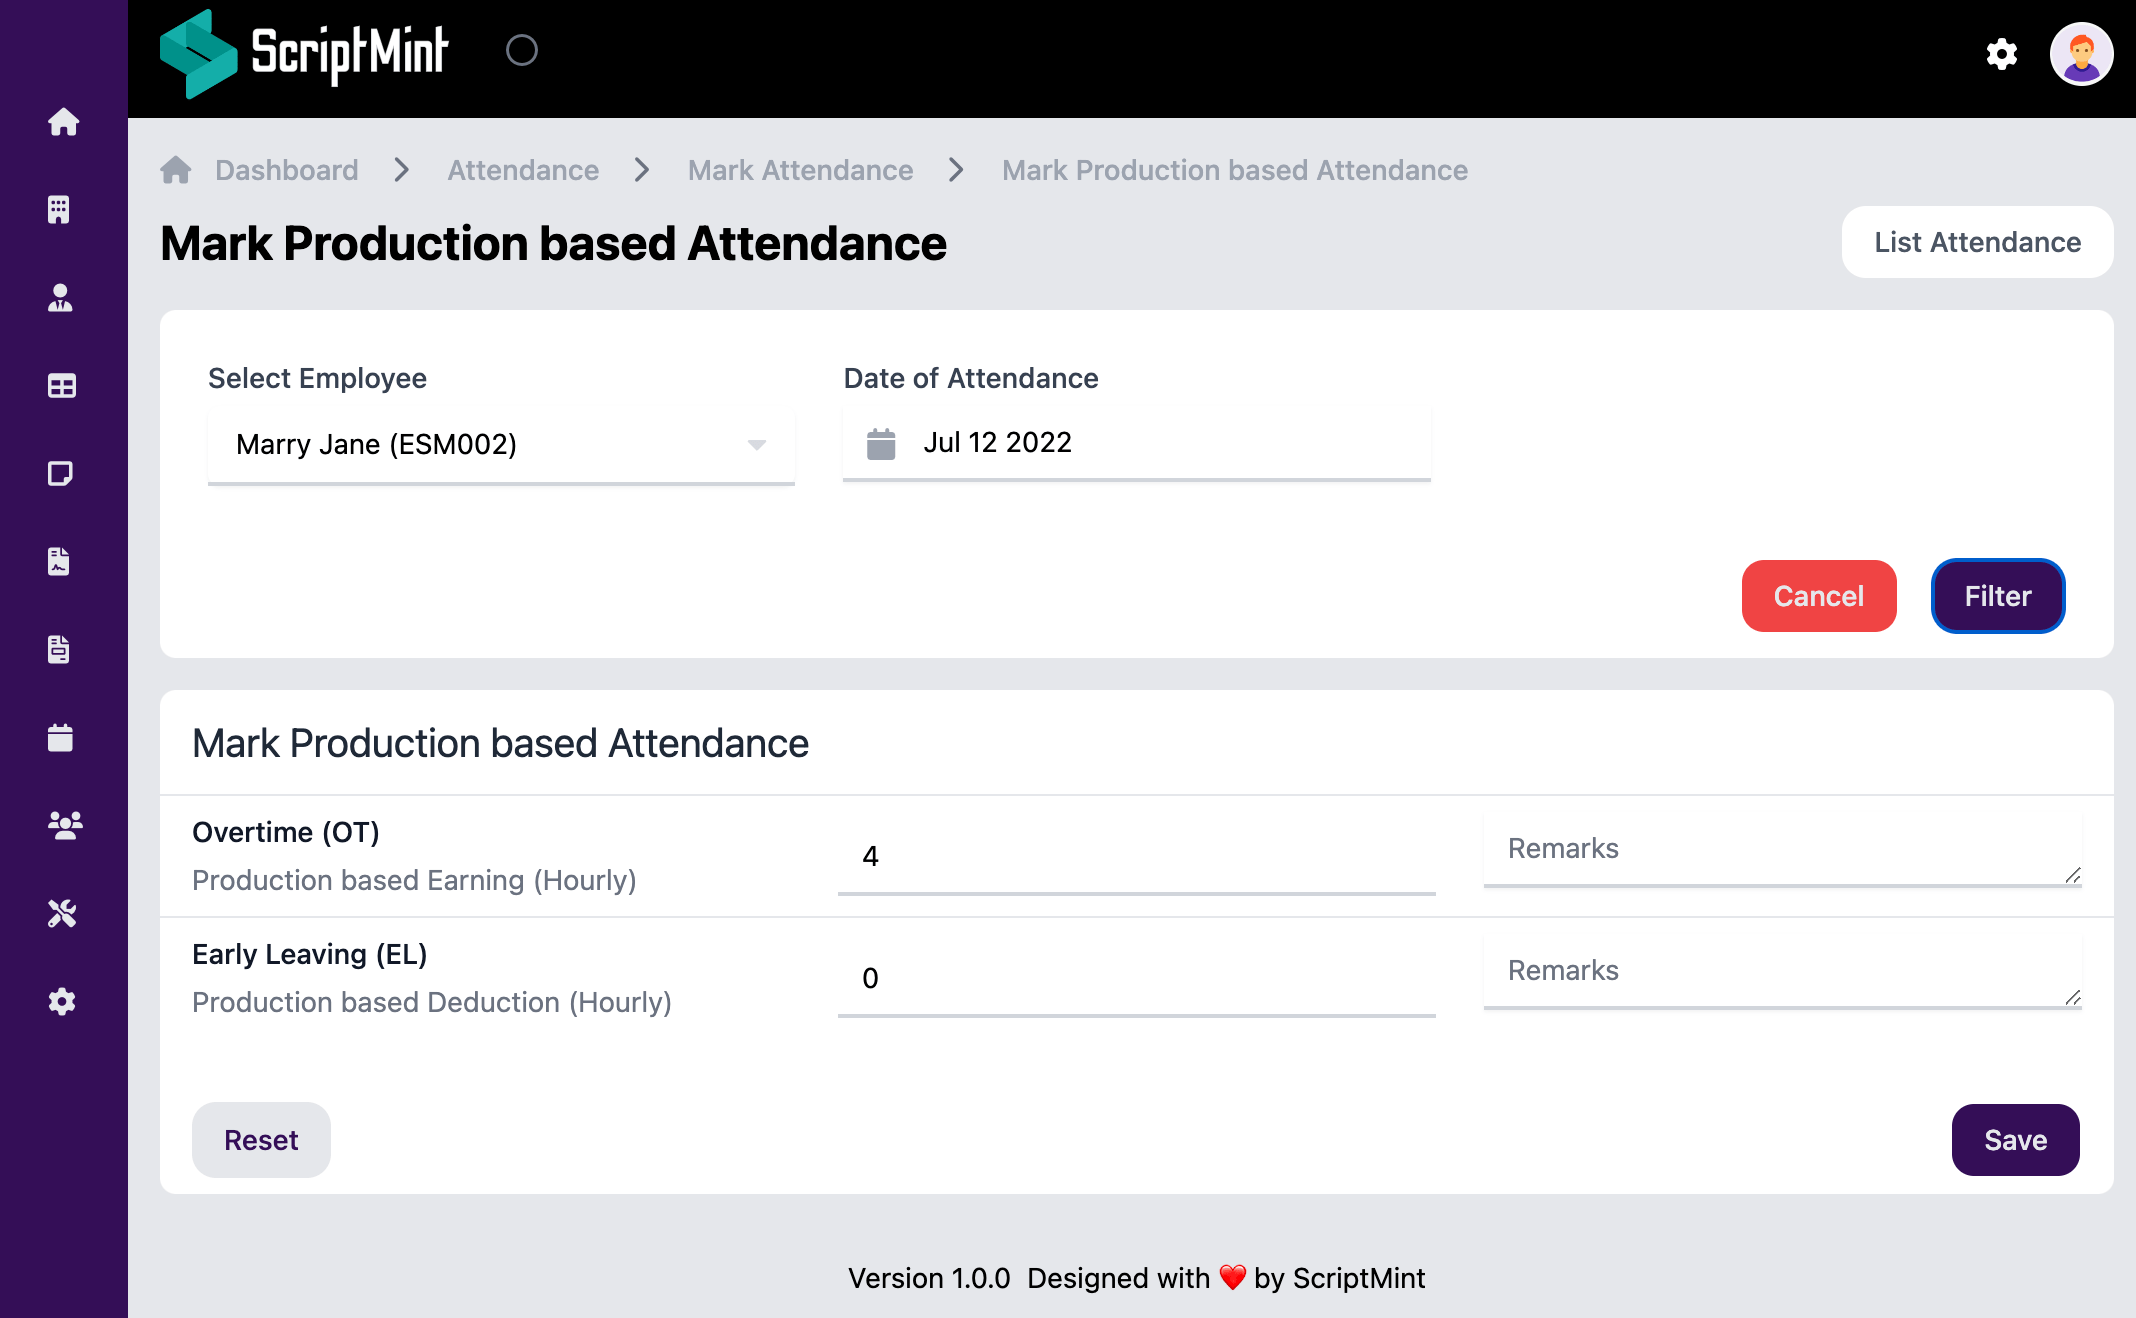Select the report document icon
The width and height of the screenshot is (2136, 1318).
coord(60,562)
